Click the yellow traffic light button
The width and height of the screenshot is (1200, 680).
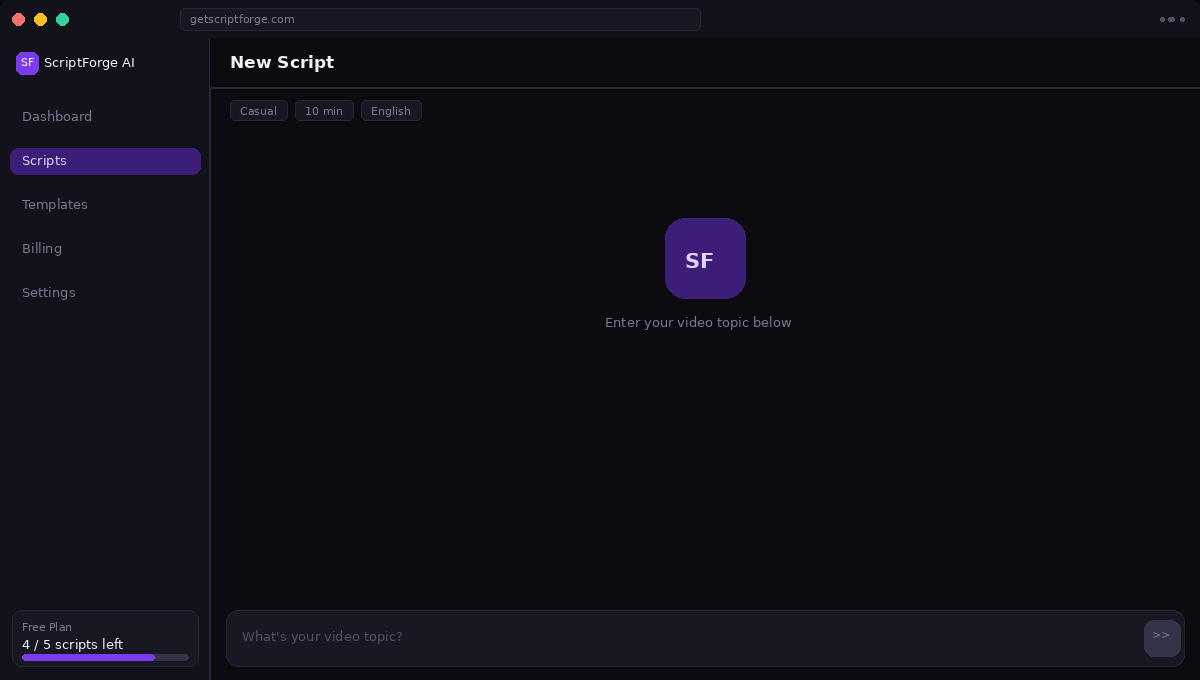[x=41, y=19]
